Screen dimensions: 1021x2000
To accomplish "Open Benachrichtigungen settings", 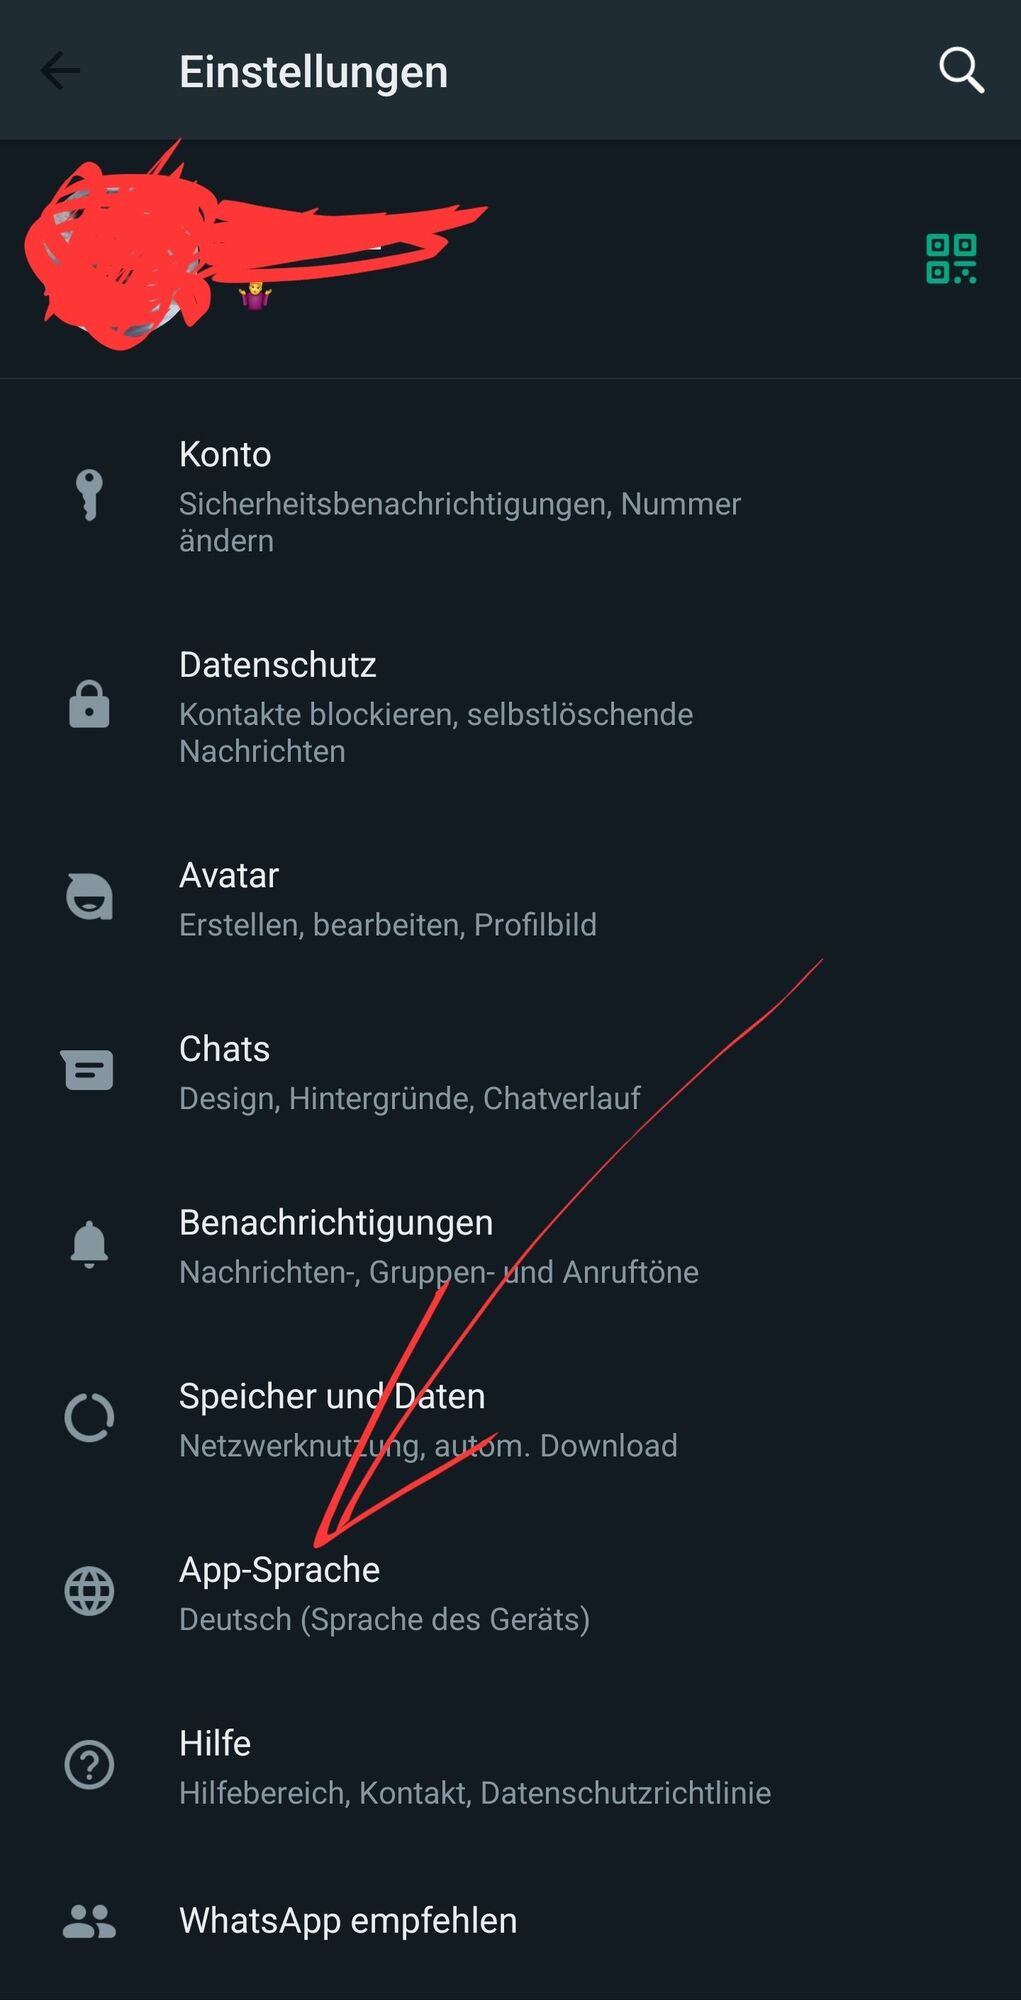I will [510, 1246].
